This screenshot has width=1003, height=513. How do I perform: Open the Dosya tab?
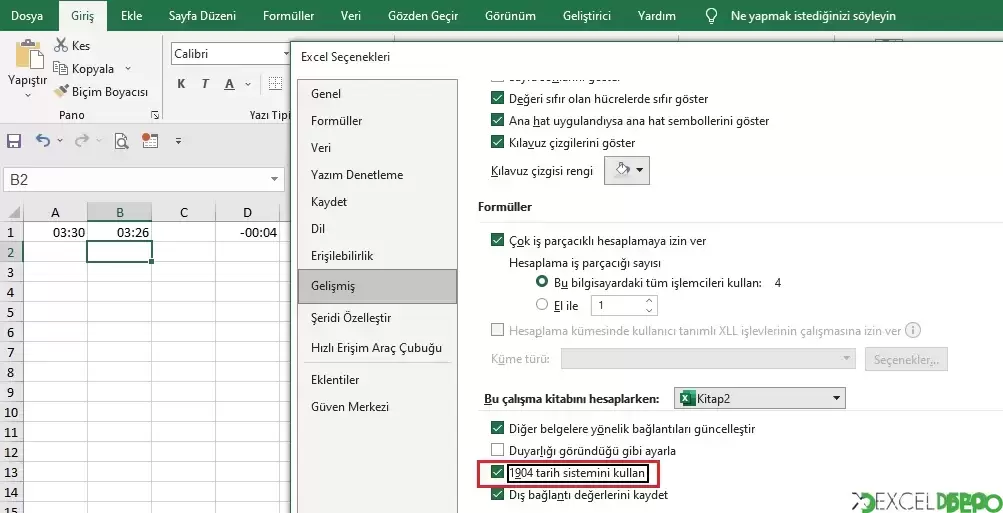click(x=27, y=16)
